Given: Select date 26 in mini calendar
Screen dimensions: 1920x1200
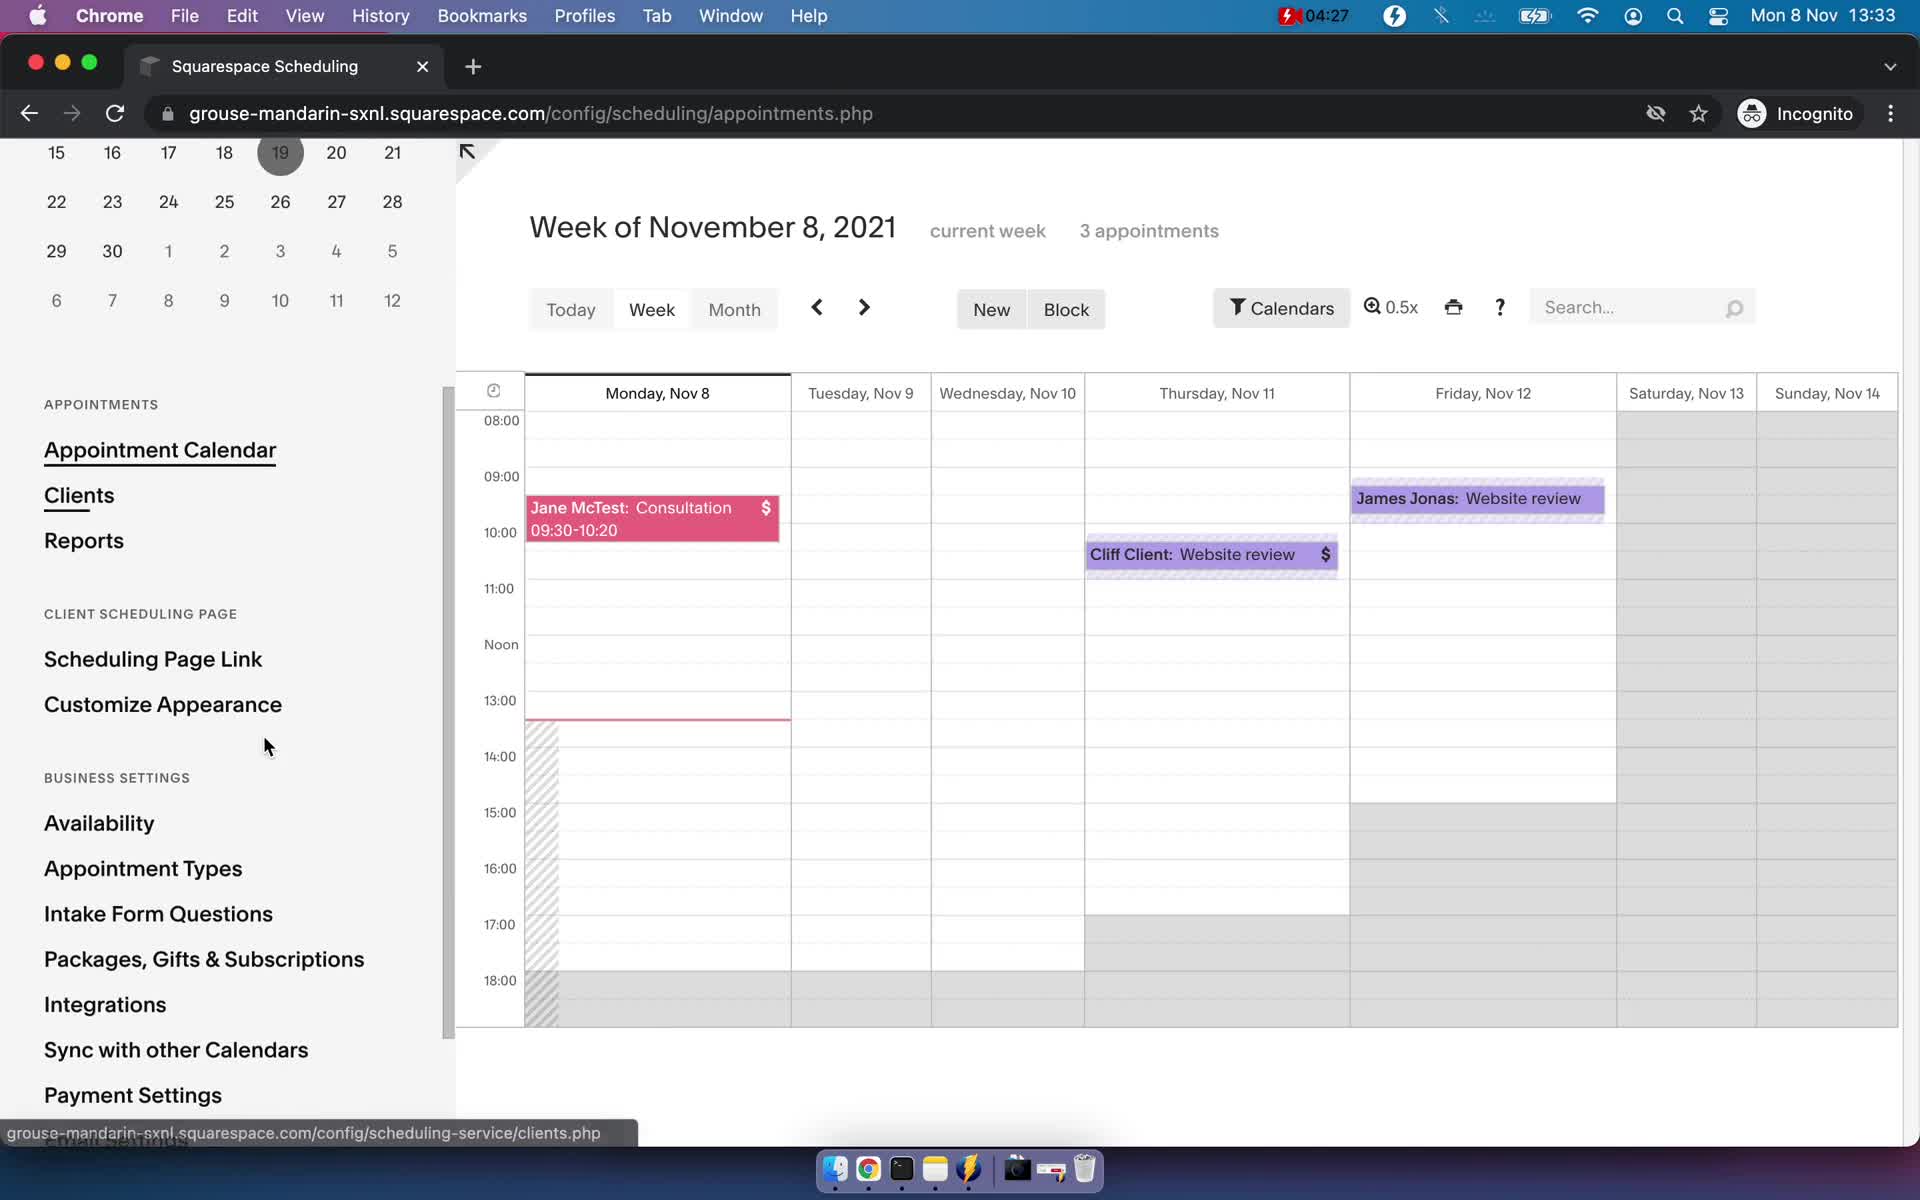Looking at the screenshot, I should click(280, 202).
